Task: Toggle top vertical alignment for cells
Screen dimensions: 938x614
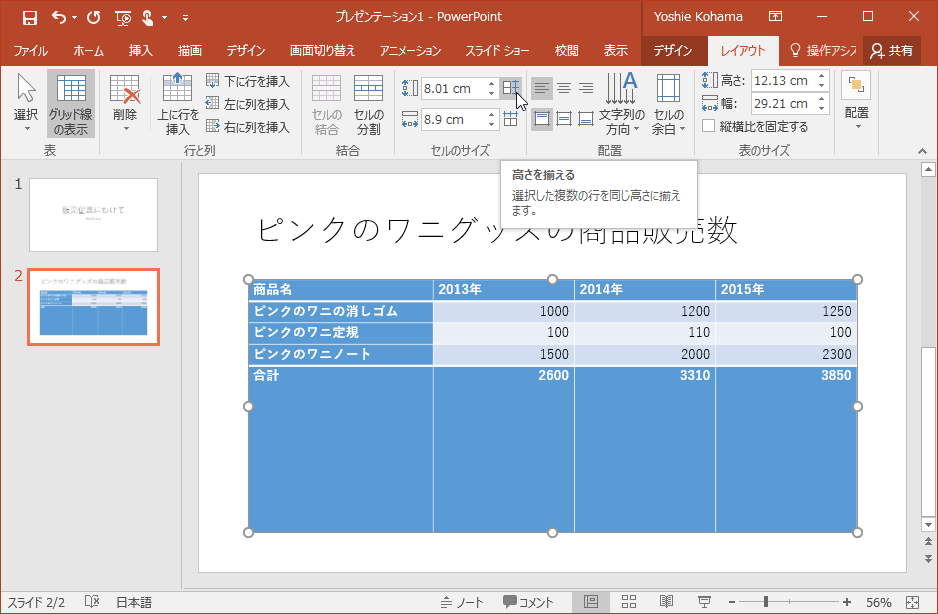Action: (540, 118)
